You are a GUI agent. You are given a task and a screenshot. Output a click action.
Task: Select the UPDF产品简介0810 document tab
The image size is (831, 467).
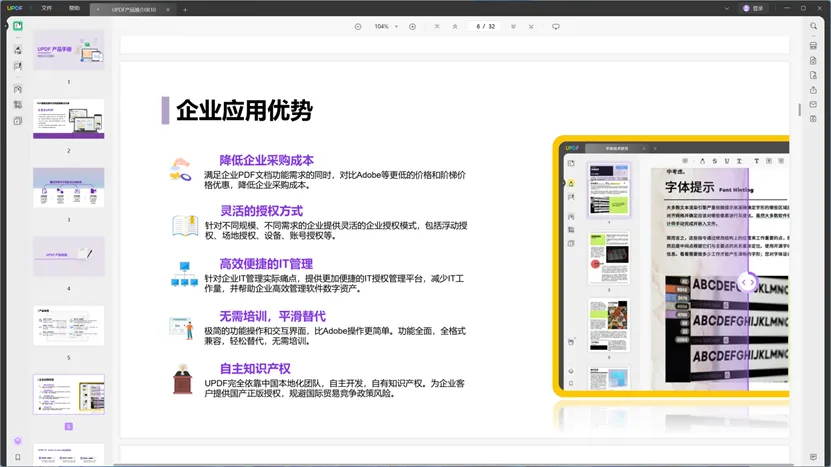132,10
